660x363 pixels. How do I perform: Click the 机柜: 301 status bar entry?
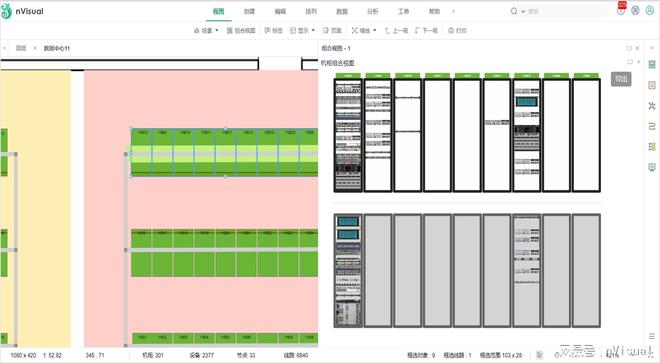click(x=153, y=355)
